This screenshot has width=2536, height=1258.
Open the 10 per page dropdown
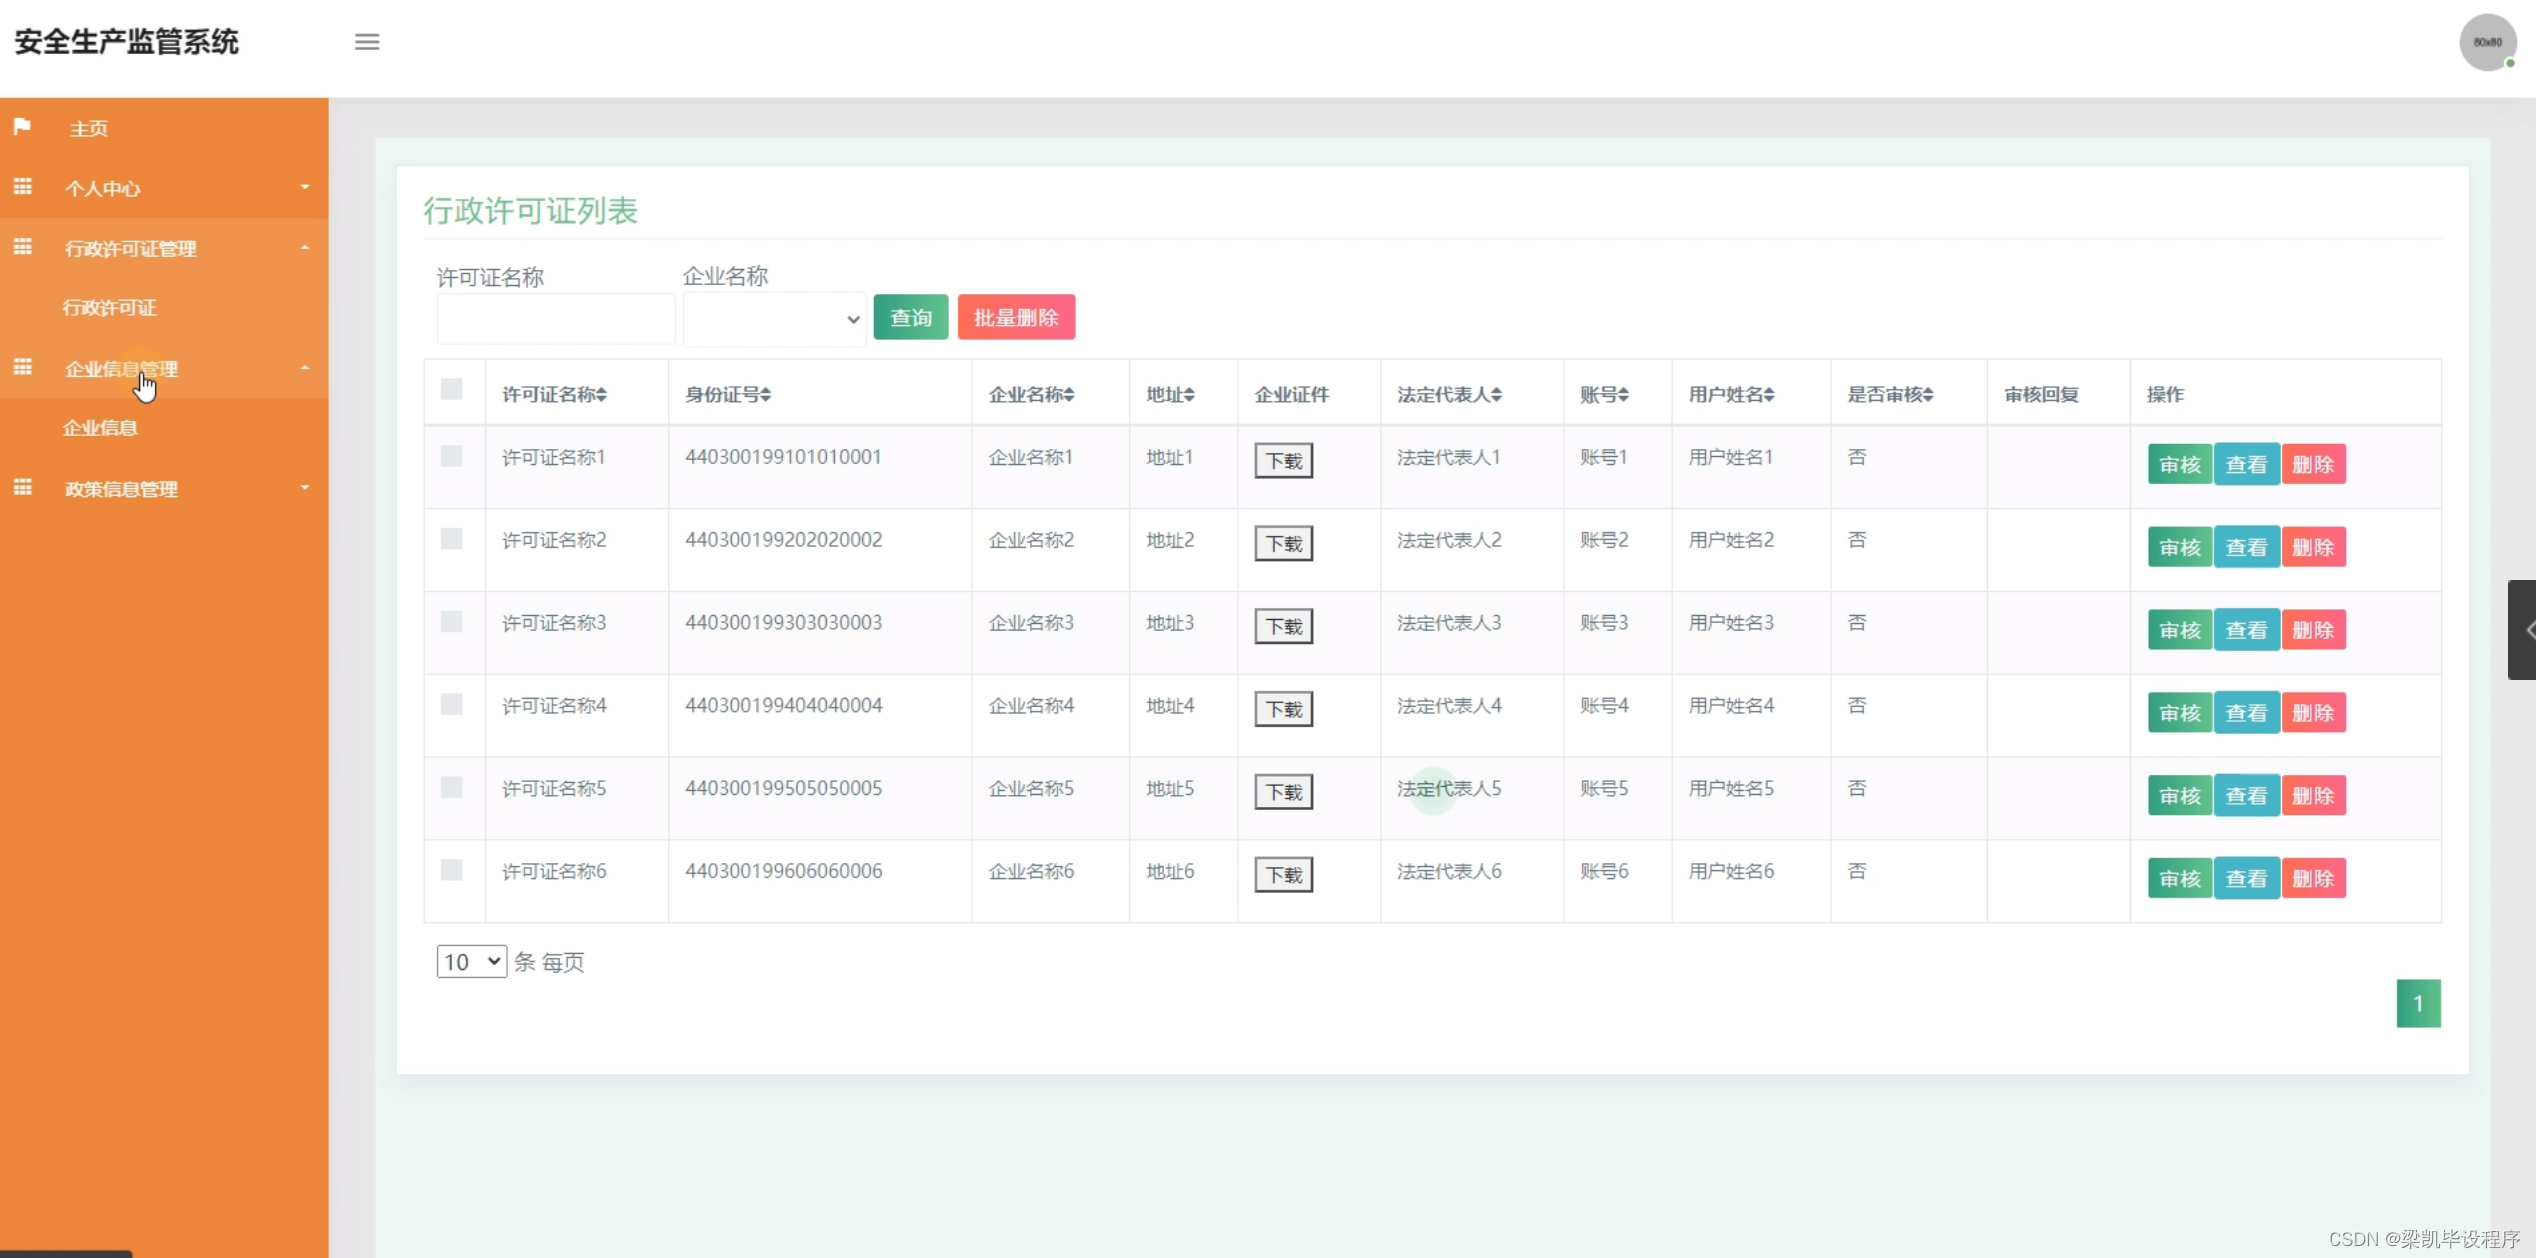[x=471, y=962]
